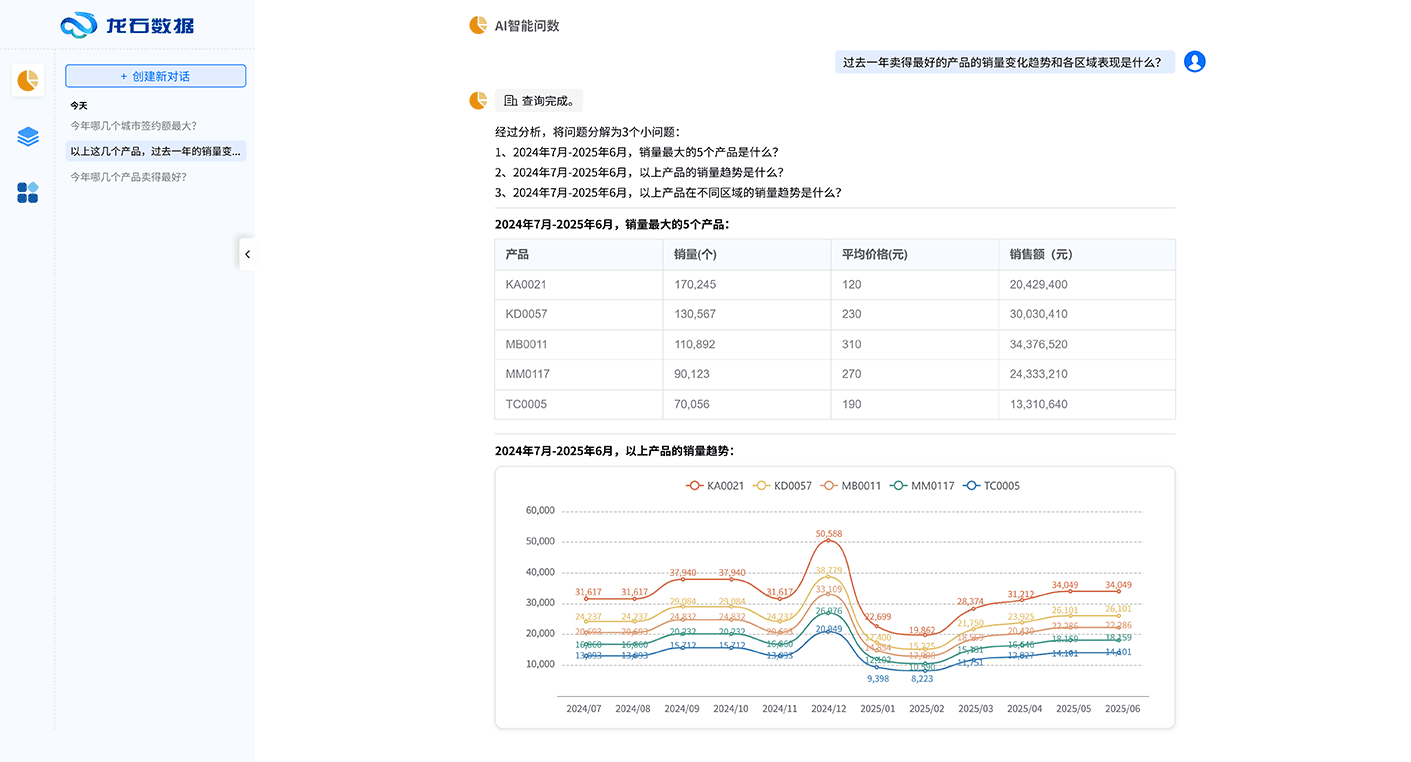
Task: Click the sales amount 13,310,640
Action: [x=1038, y=404]
